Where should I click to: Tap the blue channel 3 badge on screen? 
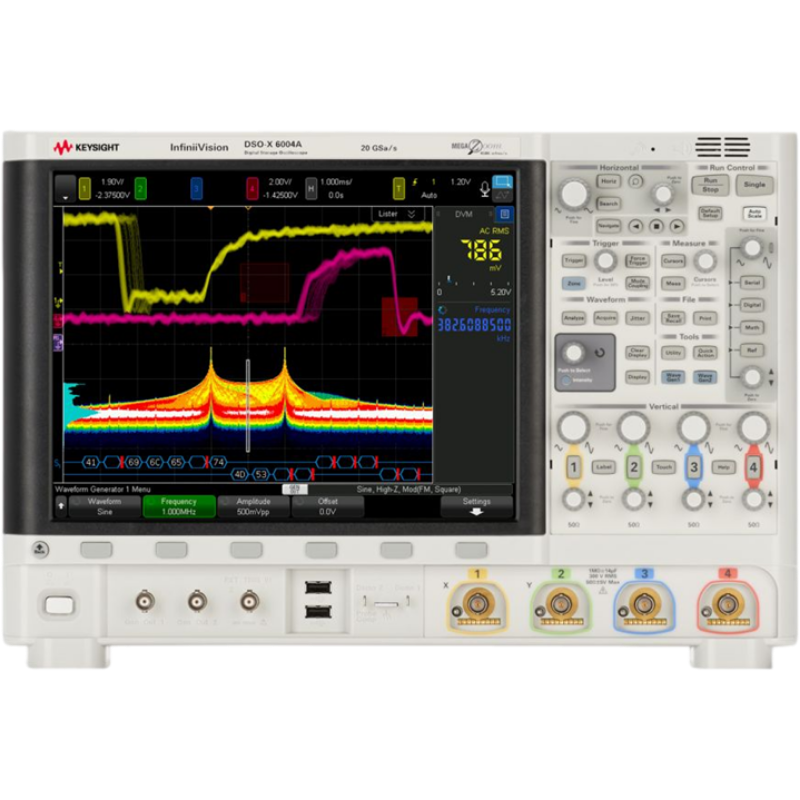pos(196,189)
